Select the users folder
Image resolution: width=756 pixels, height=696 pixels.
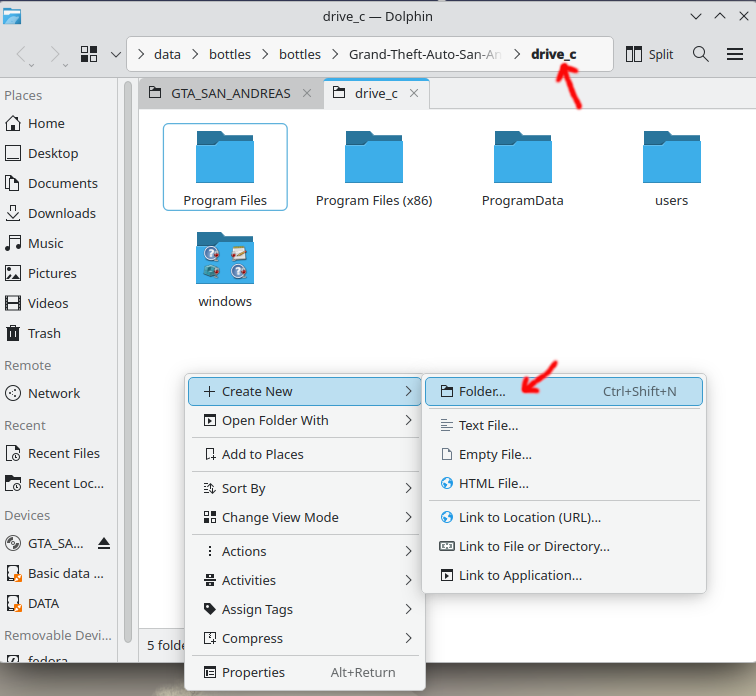click(x=672, y=167)
